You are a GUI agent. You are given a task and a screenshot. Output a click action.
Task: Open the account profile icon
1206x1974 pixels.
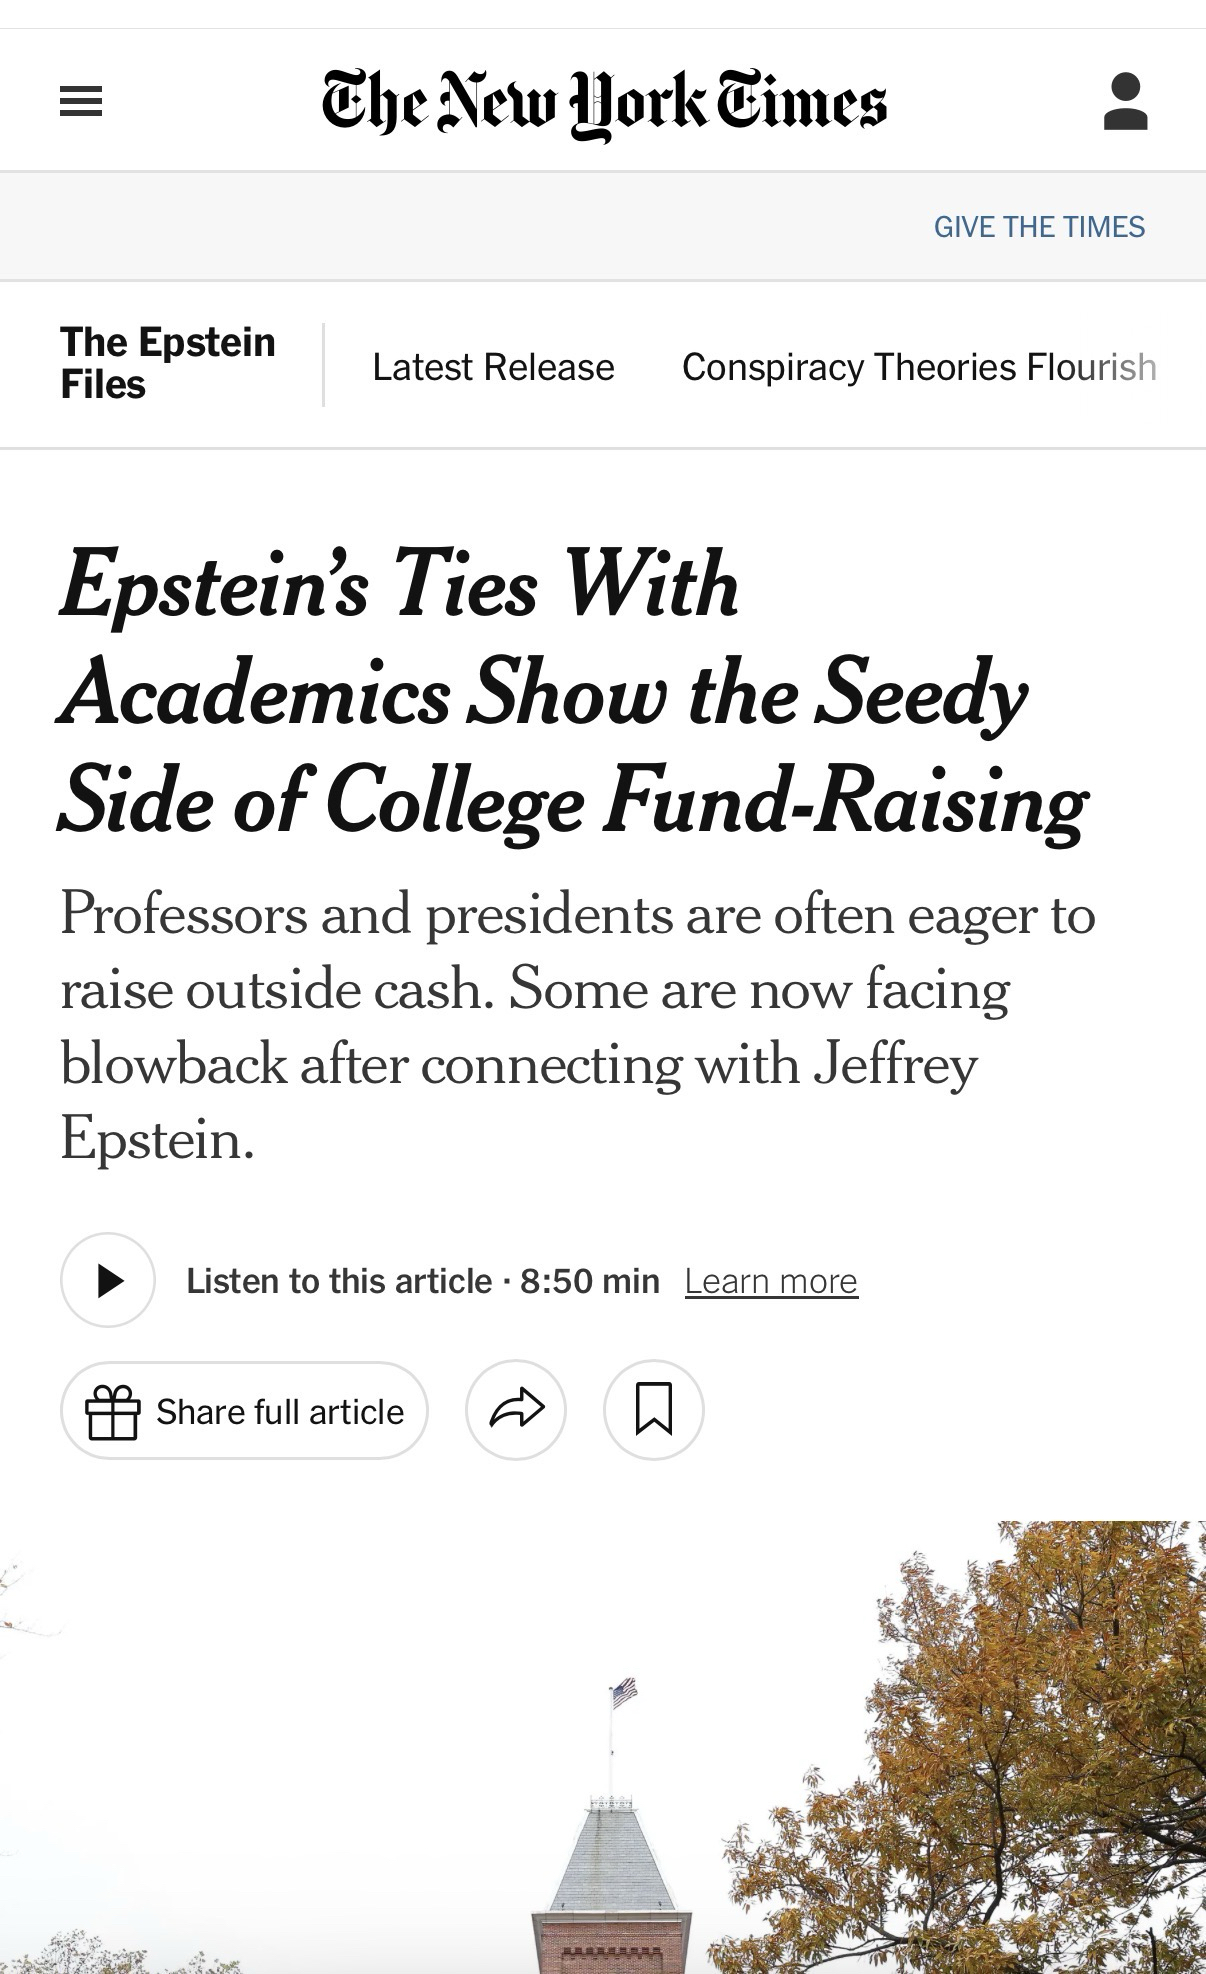(x=1125, y=101)
